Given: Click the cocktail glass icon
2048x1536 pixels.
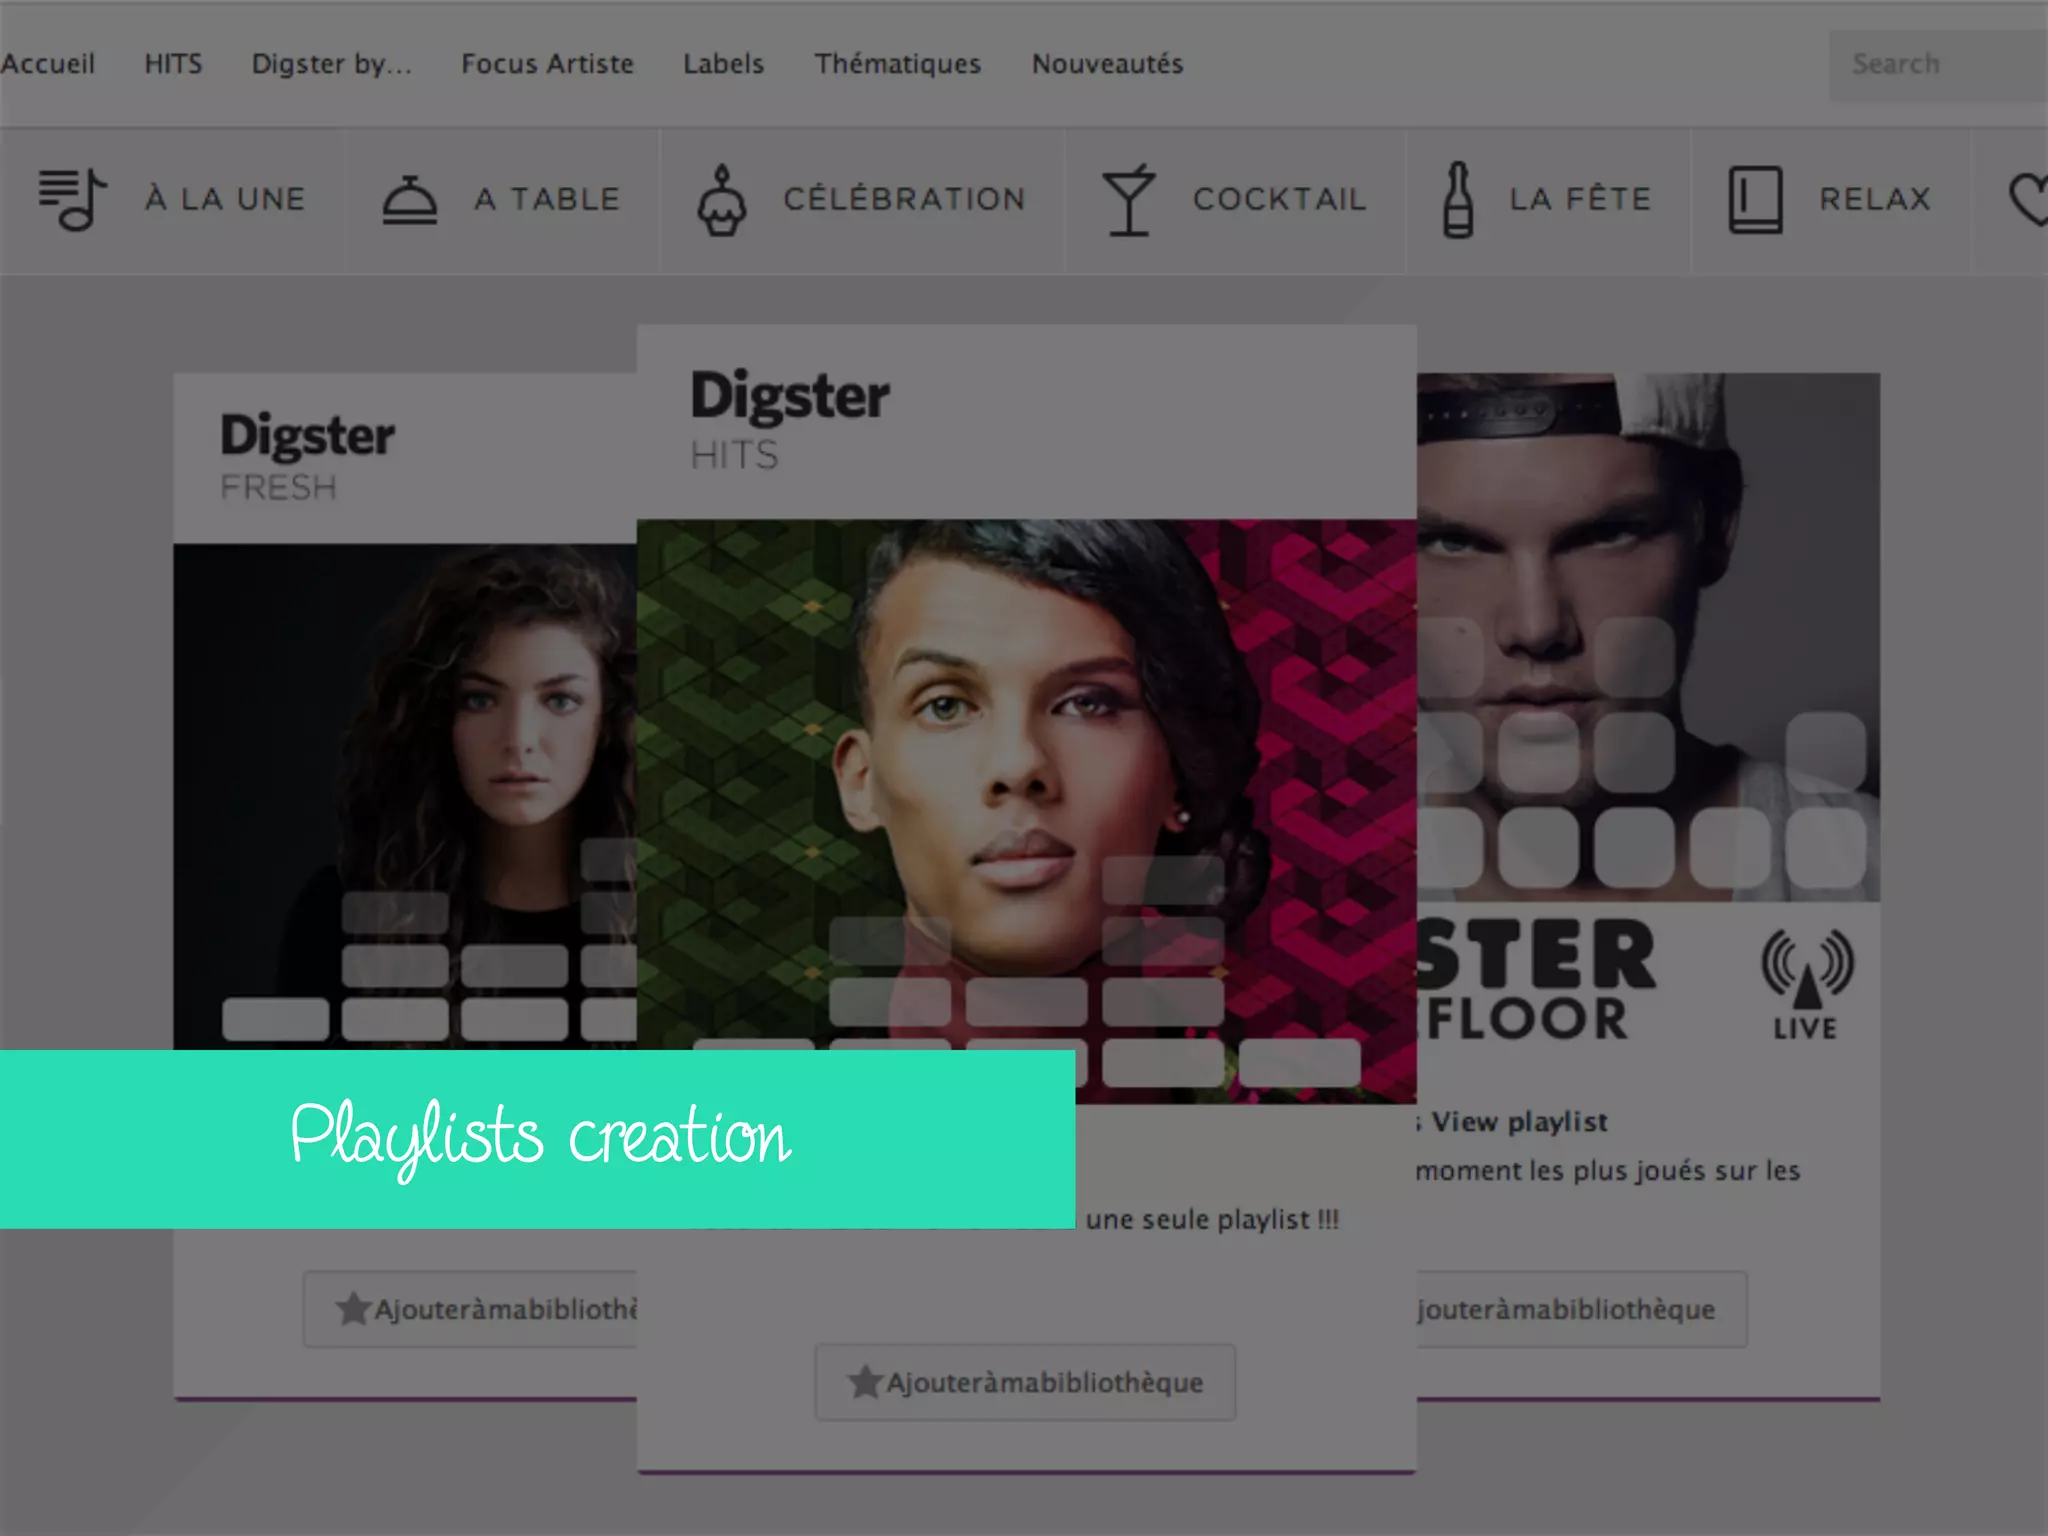Looking at the screenshot, I should pos(1128,200).
